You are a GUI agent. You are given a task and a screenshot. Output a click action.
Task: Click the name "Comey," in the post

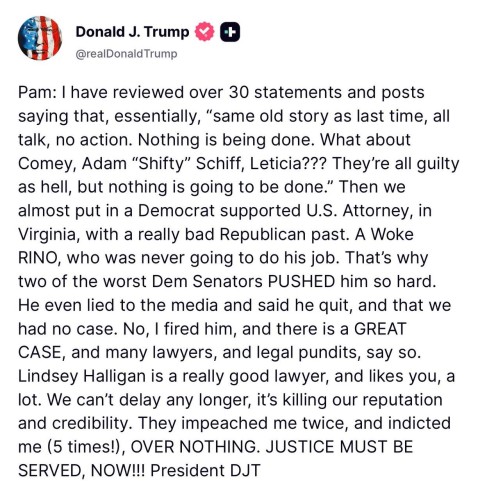[47, 164]
